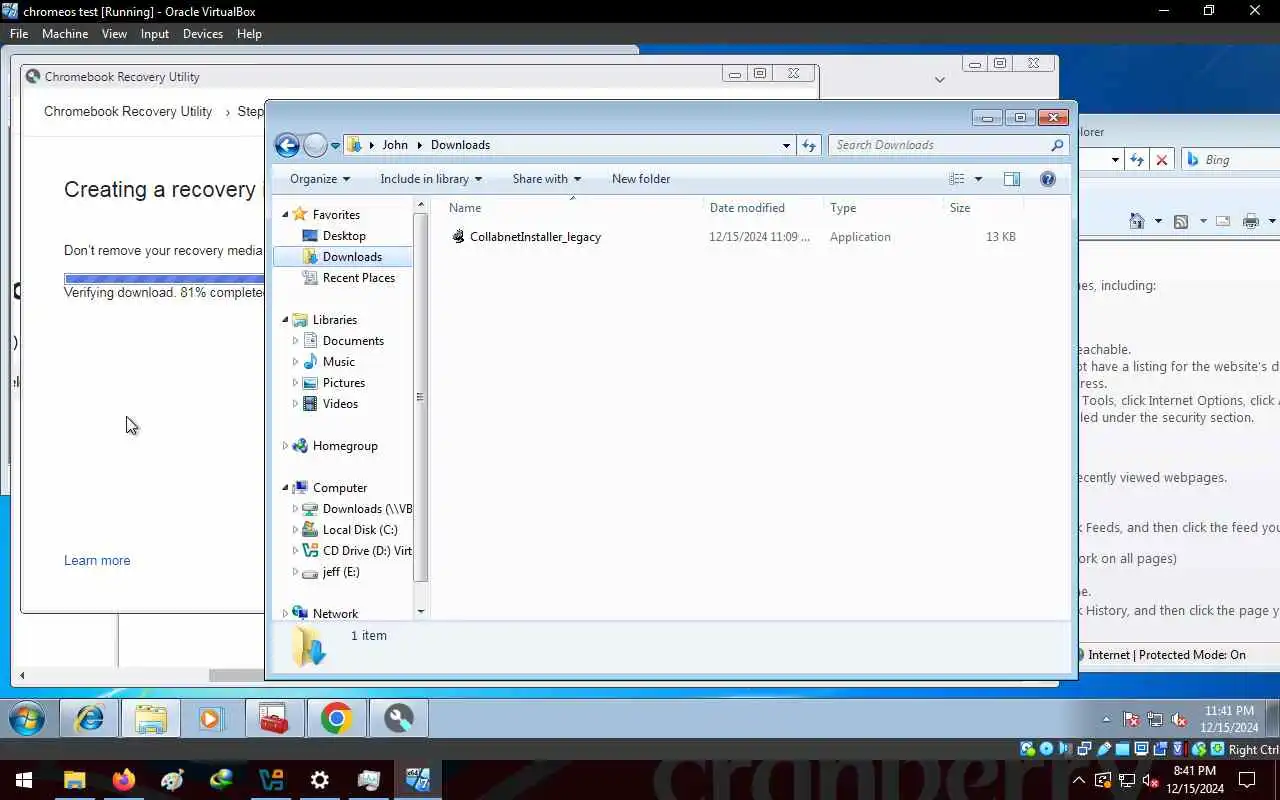The image size is (1280, 800).
Task: Click the Bing search box
Action: pyautogui.click(x=1232, y=160)
